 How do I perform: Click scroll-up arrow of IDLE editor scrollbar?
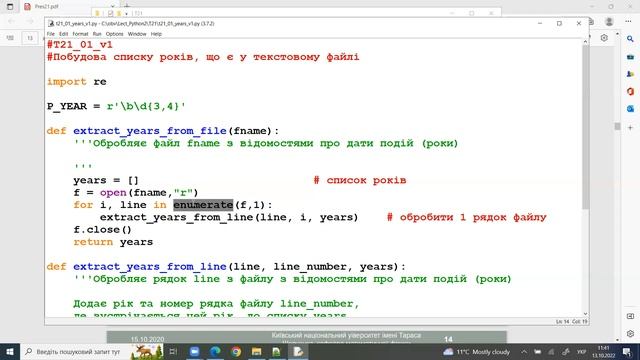[585, 42]
